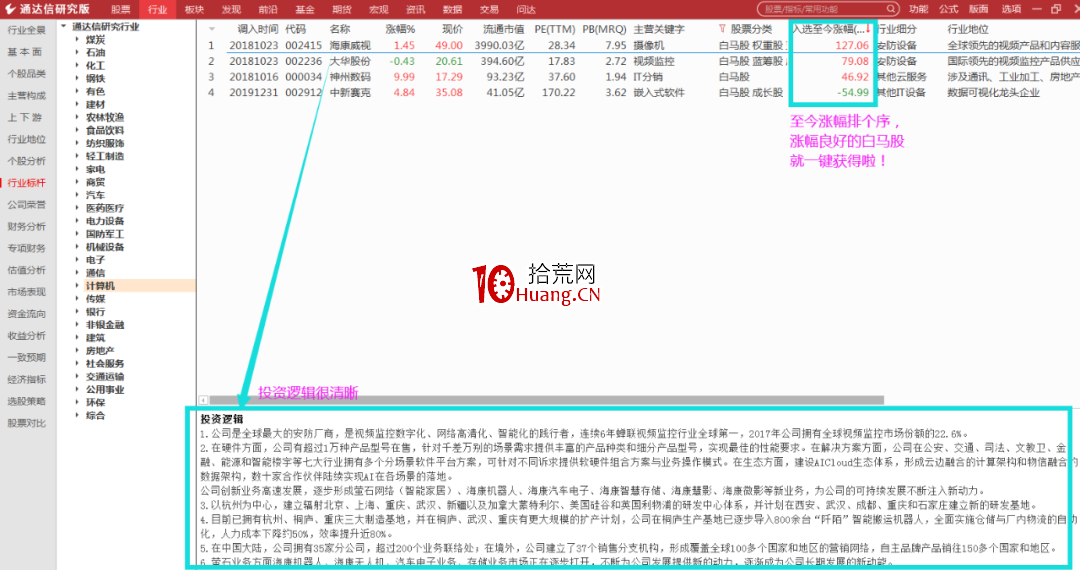Open 选股策略 in the left sidebar
The image size is (1080, 570).
tap(27, 401)
